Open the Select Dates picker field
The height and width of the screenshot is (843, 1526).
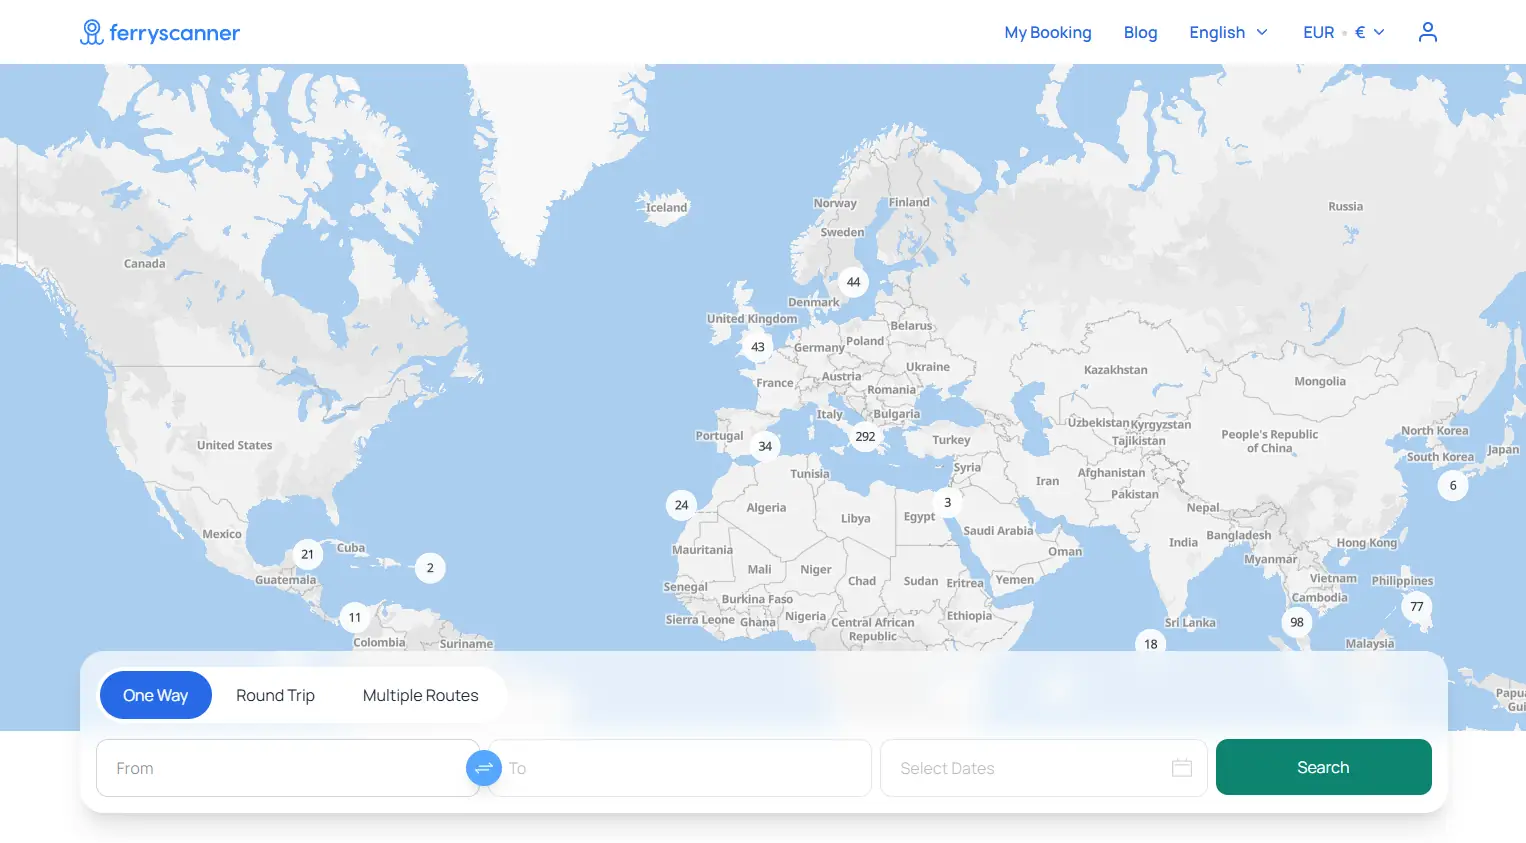pos(1030,768)
